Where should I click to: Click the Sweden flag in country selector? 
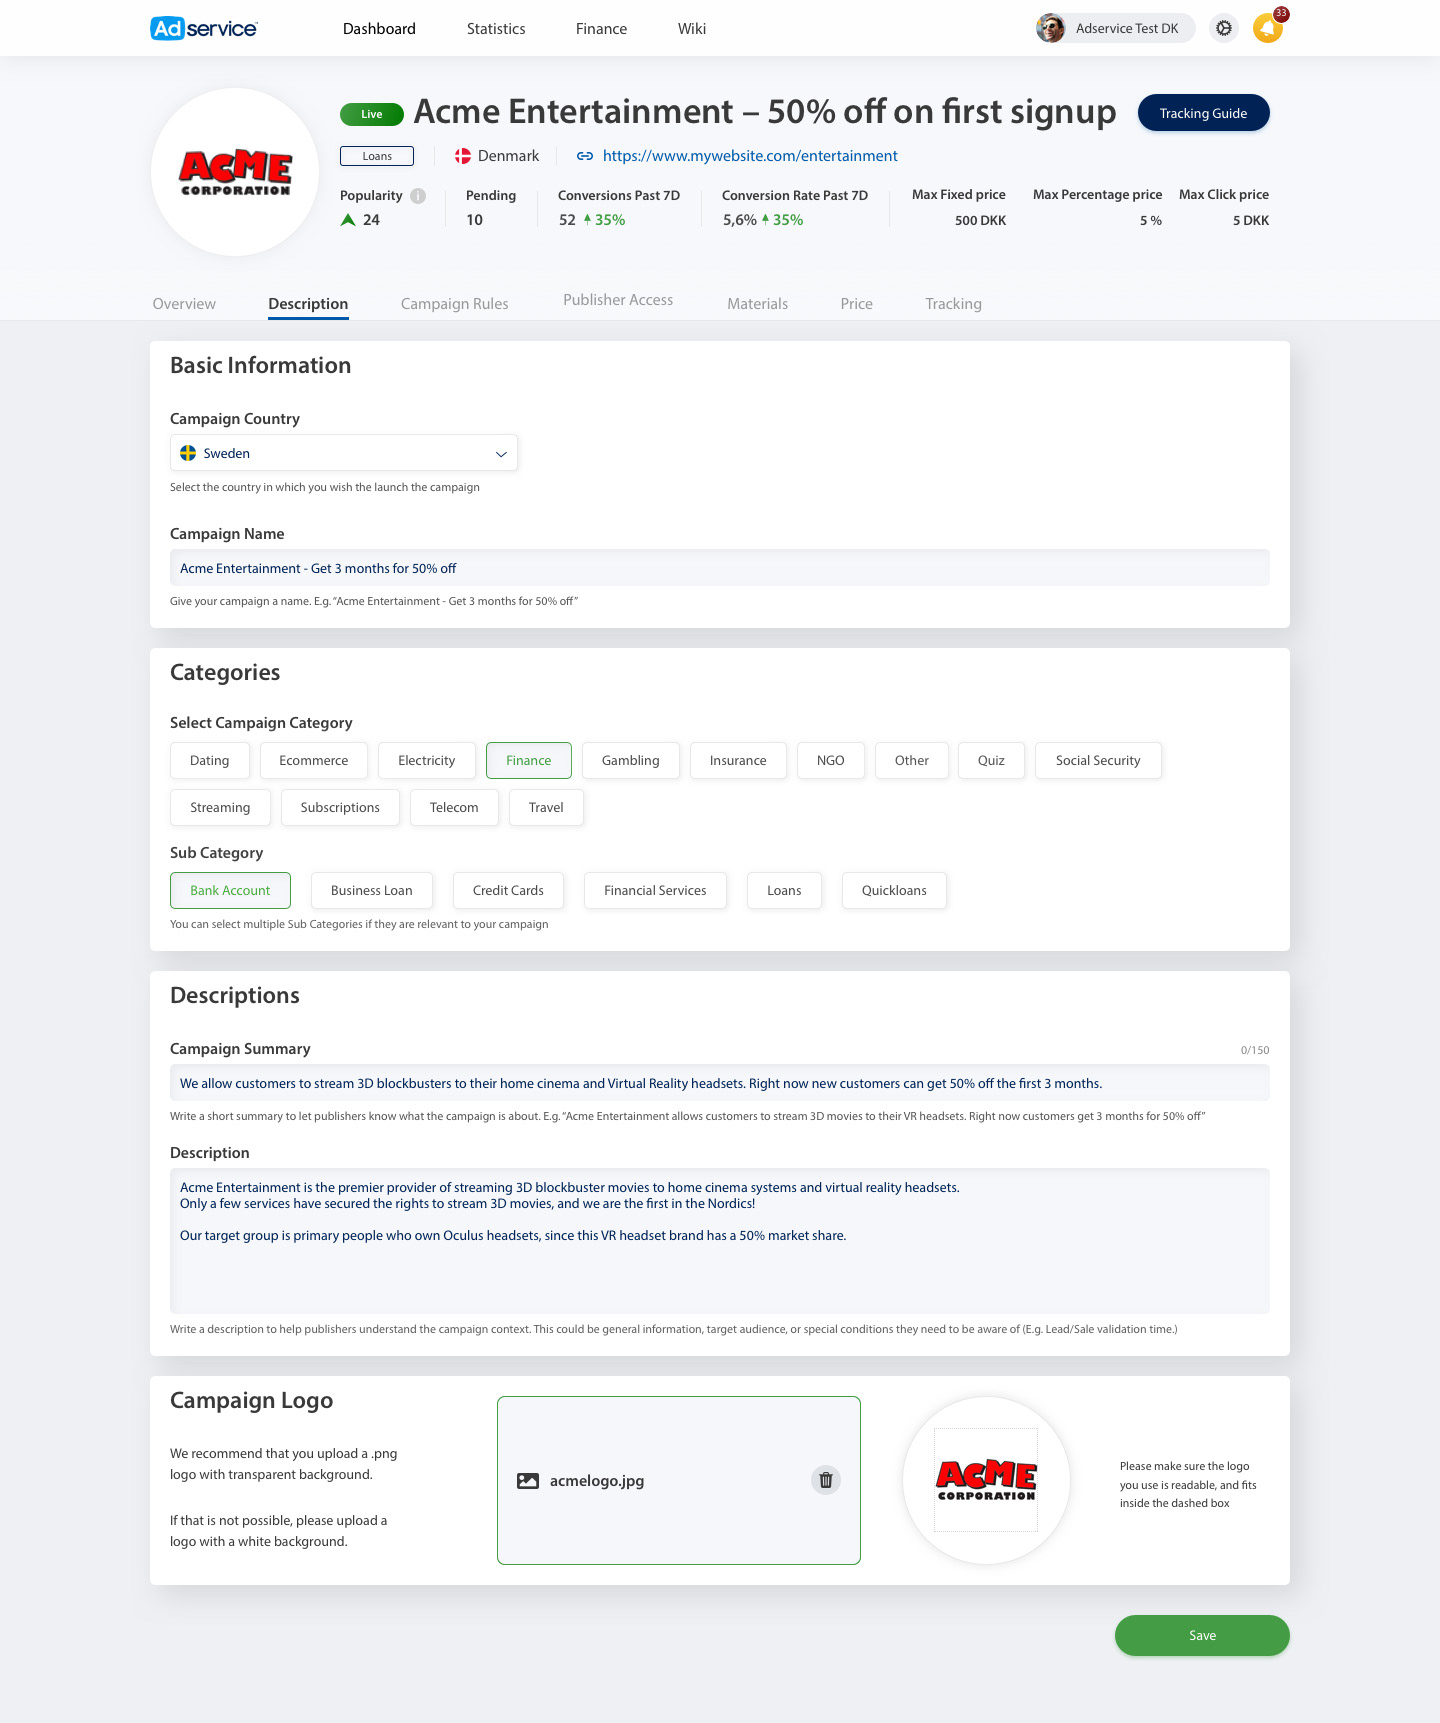[x=188, y=453]
